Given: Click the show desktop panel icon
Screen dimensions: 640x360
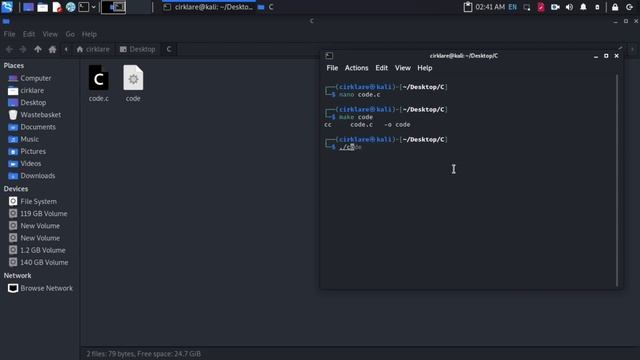Looking at the screenshot, I should [28, 7].
